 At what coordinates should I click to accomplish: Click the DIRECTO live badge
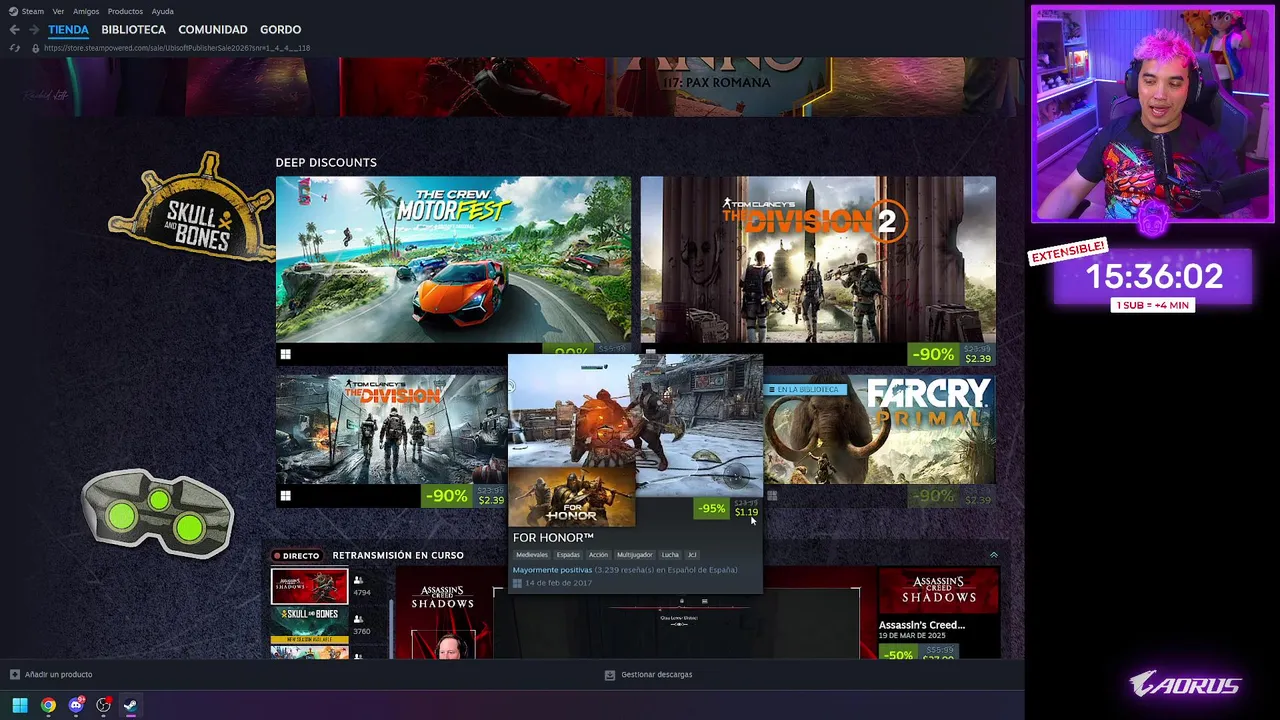pyautogui.click(x=296, y=555)
